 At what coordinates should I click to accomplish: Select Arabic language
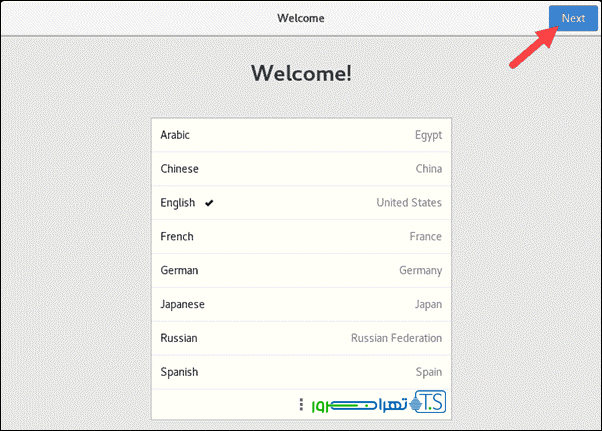pyautogui.click(x=175, y=135)
